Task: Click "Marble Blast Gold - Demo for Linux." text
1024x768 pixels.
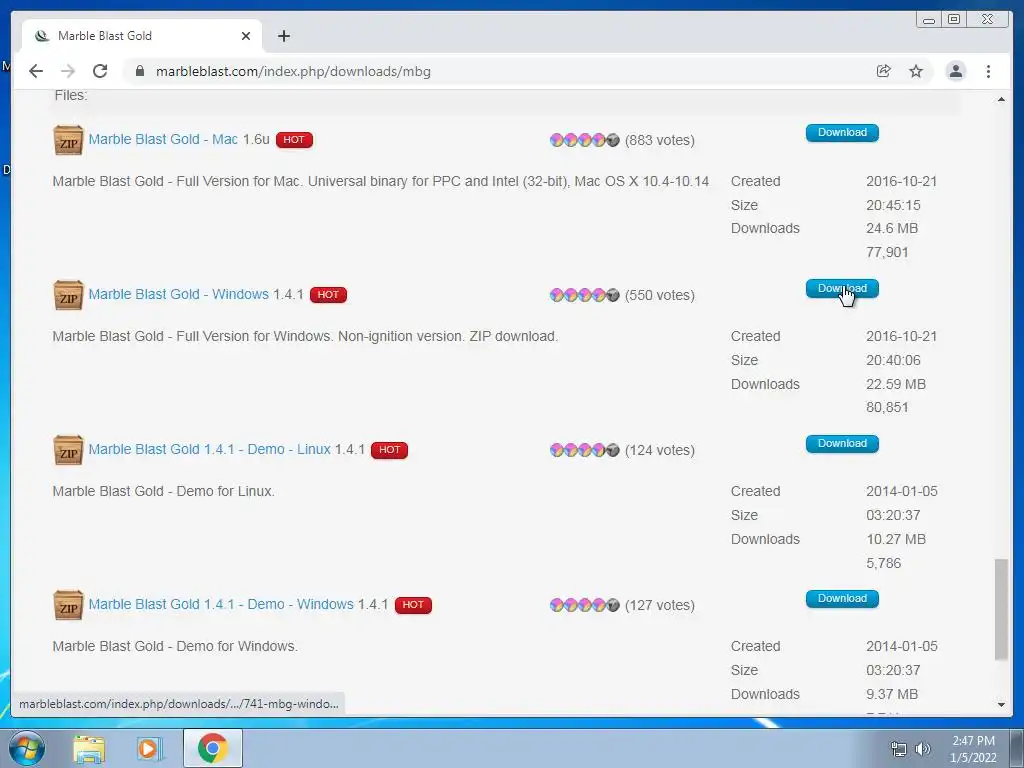Action: 163,491
